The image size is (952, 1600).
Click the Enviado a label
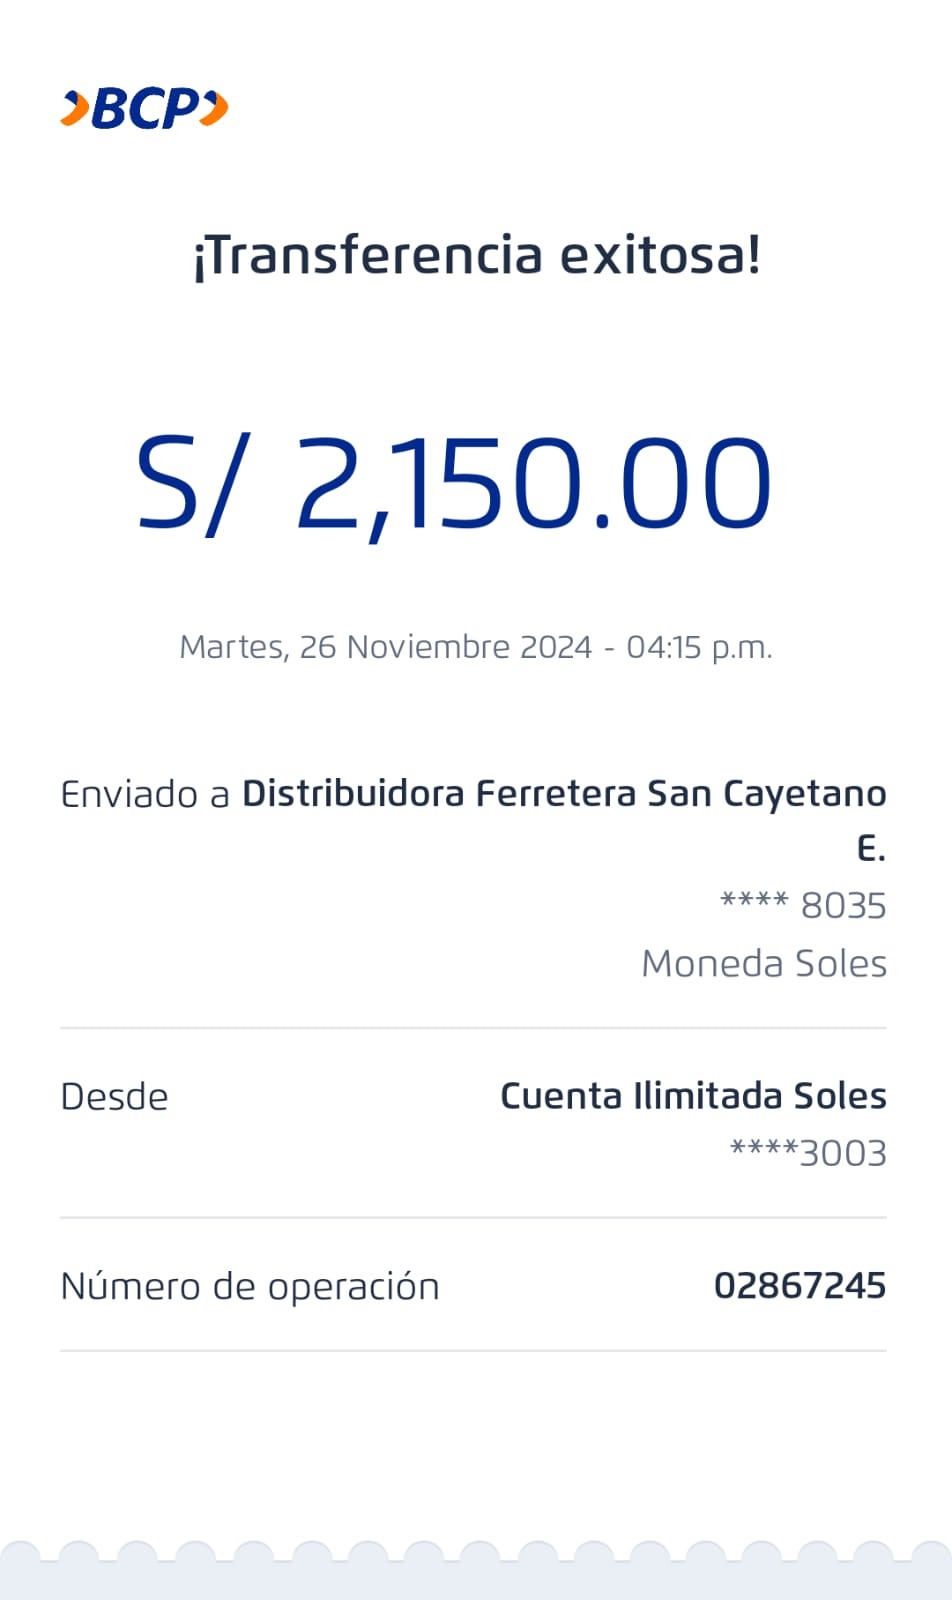tap(145, 794)
